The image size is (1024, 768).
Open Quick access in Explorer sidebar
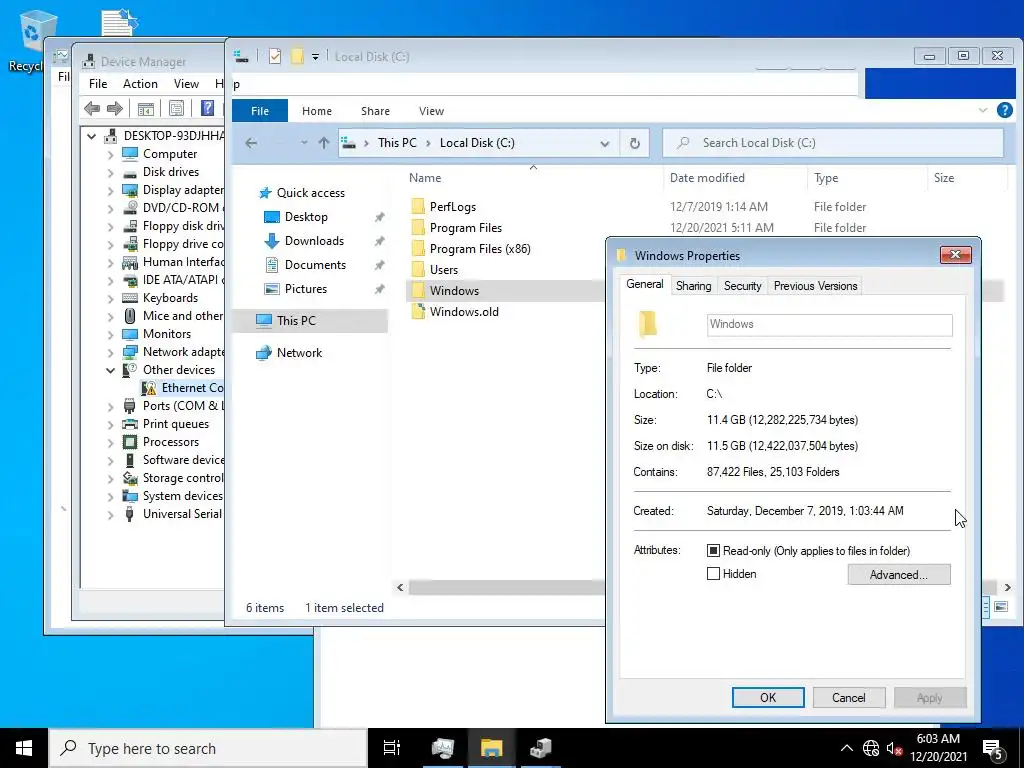pyautogui.click(x=310, y=193)
